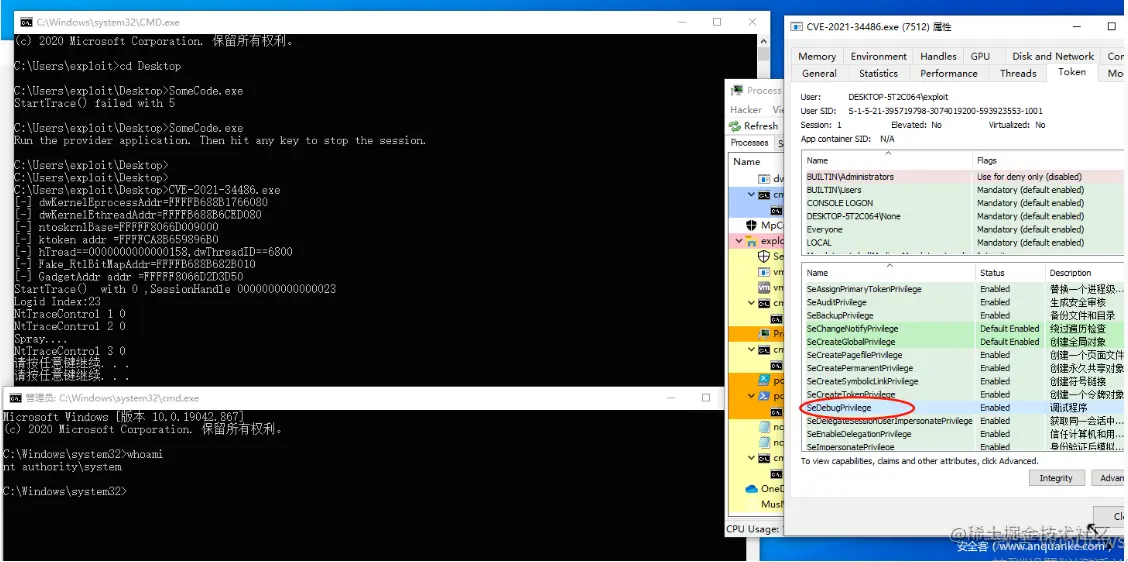
Task: Click the Process Hacker title bar icon
Action: (737, 91)
